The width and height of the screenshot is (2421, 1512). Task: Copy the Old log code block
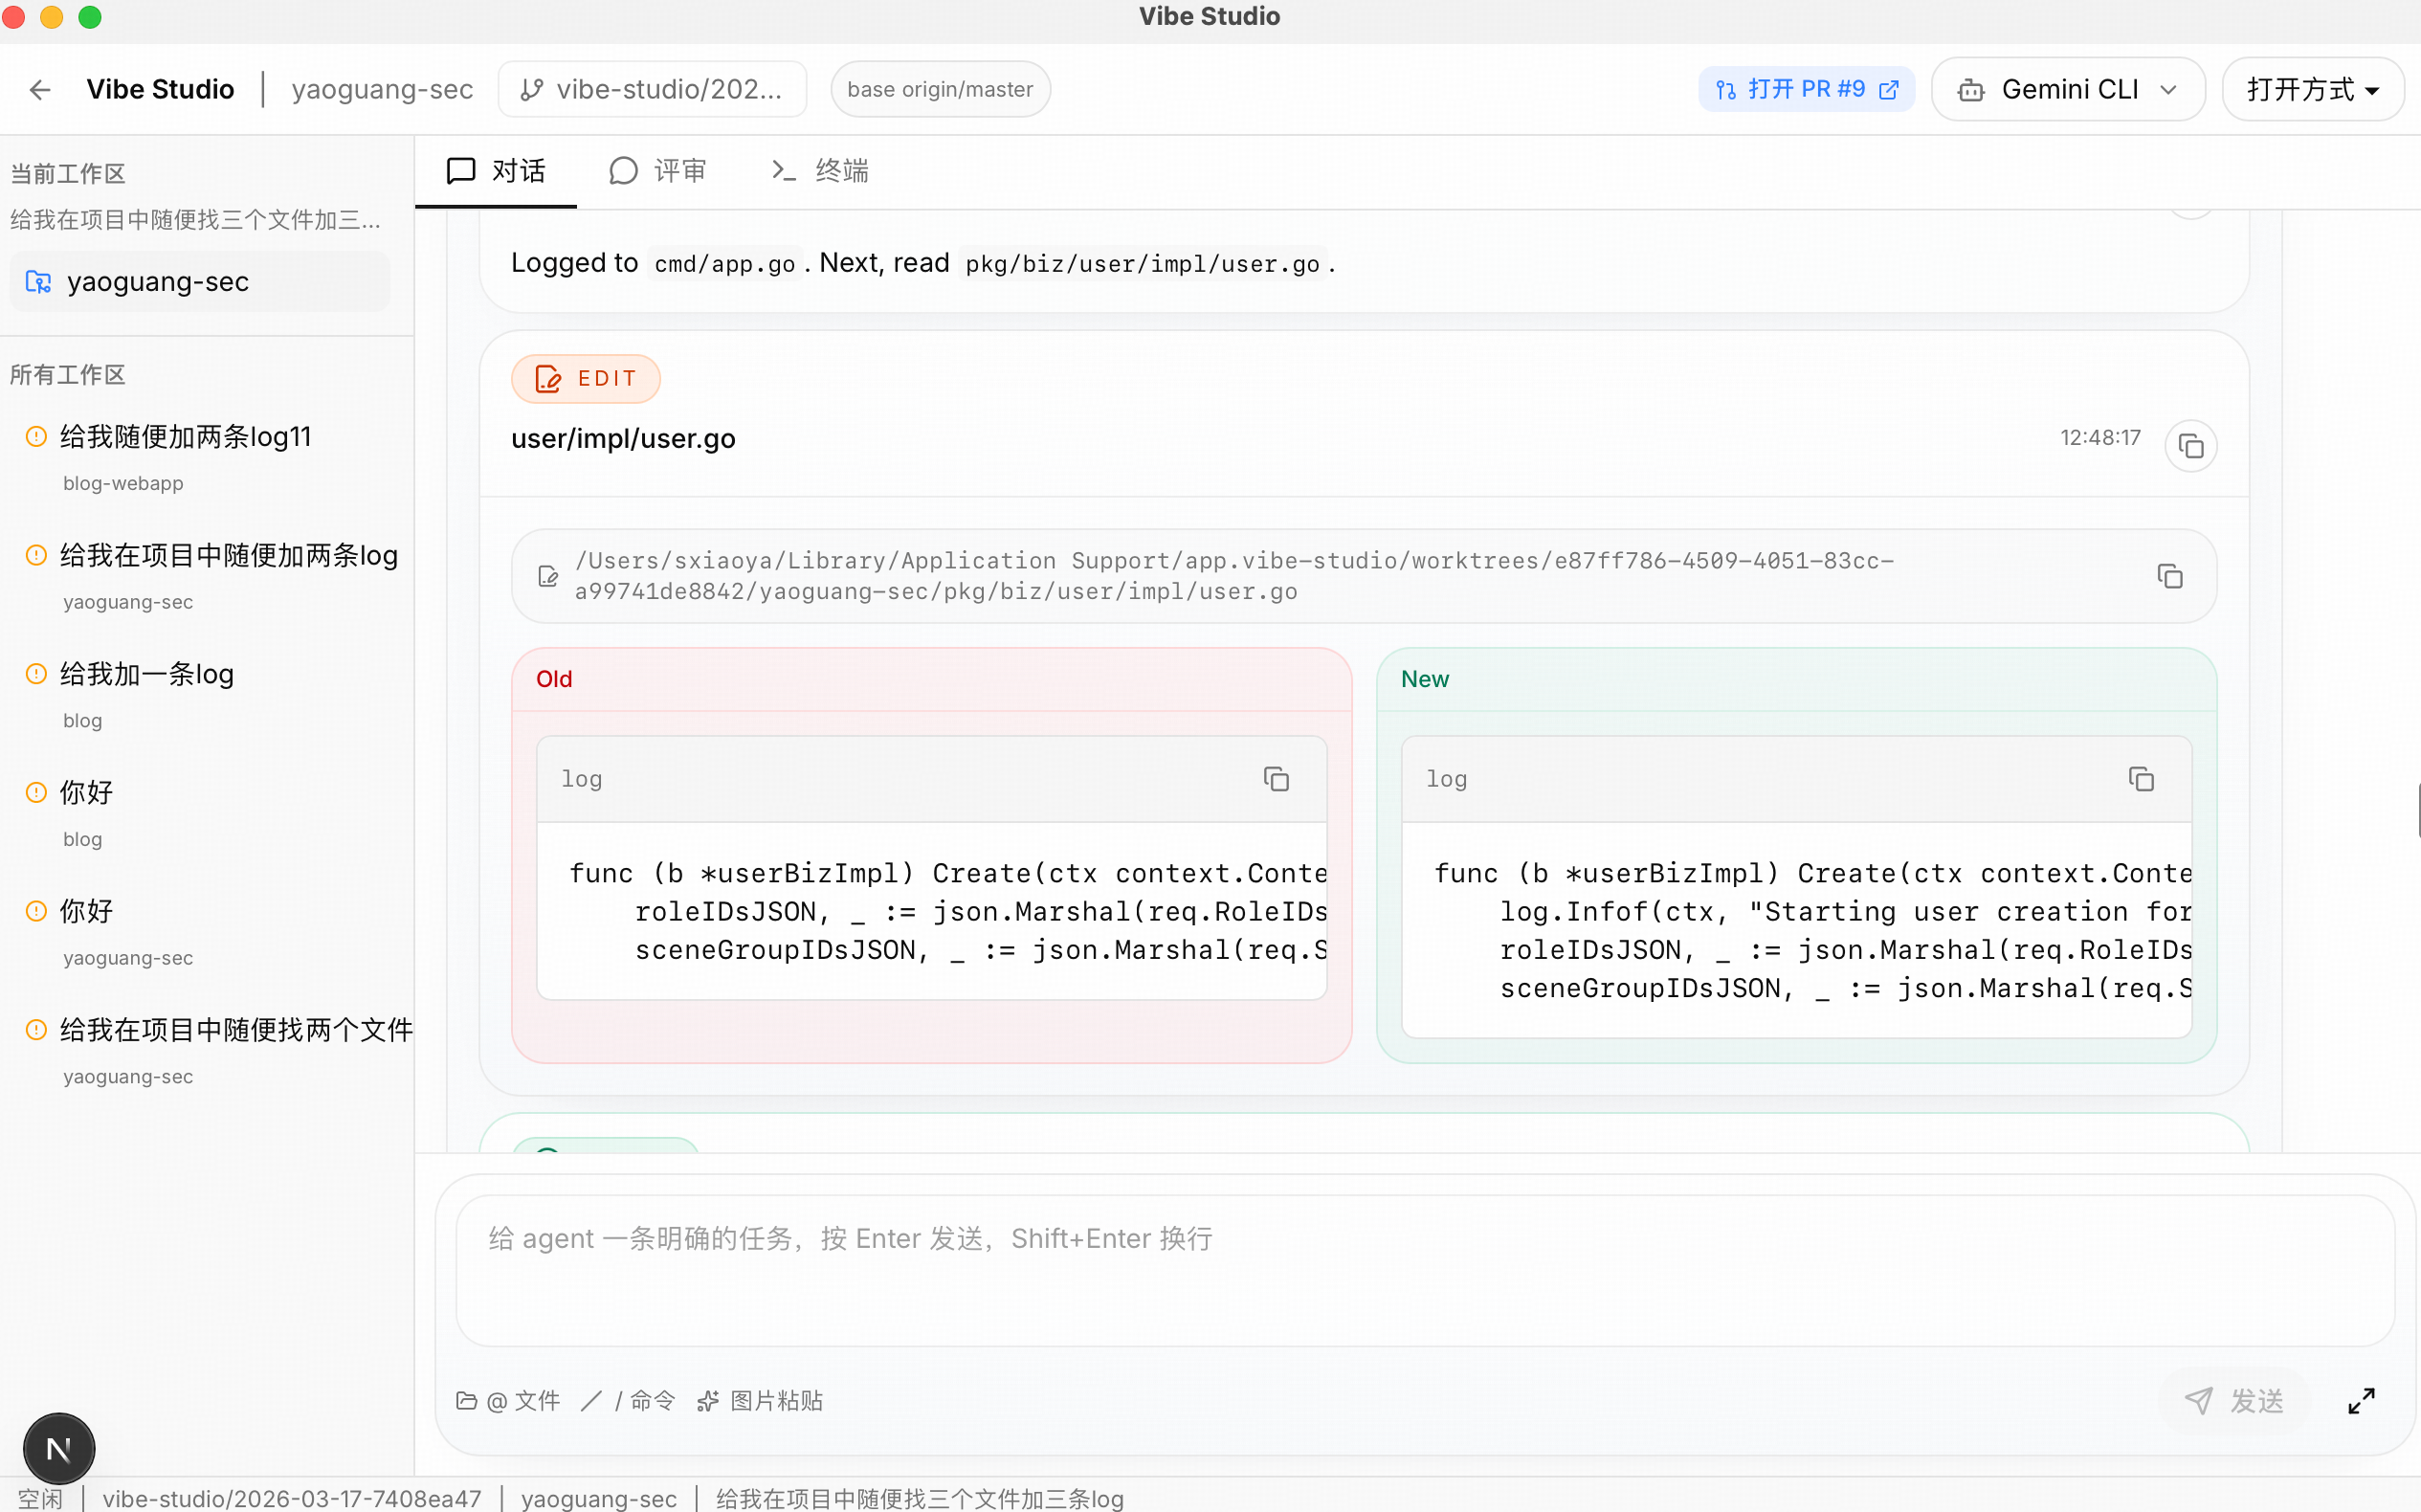[1276, 779]
